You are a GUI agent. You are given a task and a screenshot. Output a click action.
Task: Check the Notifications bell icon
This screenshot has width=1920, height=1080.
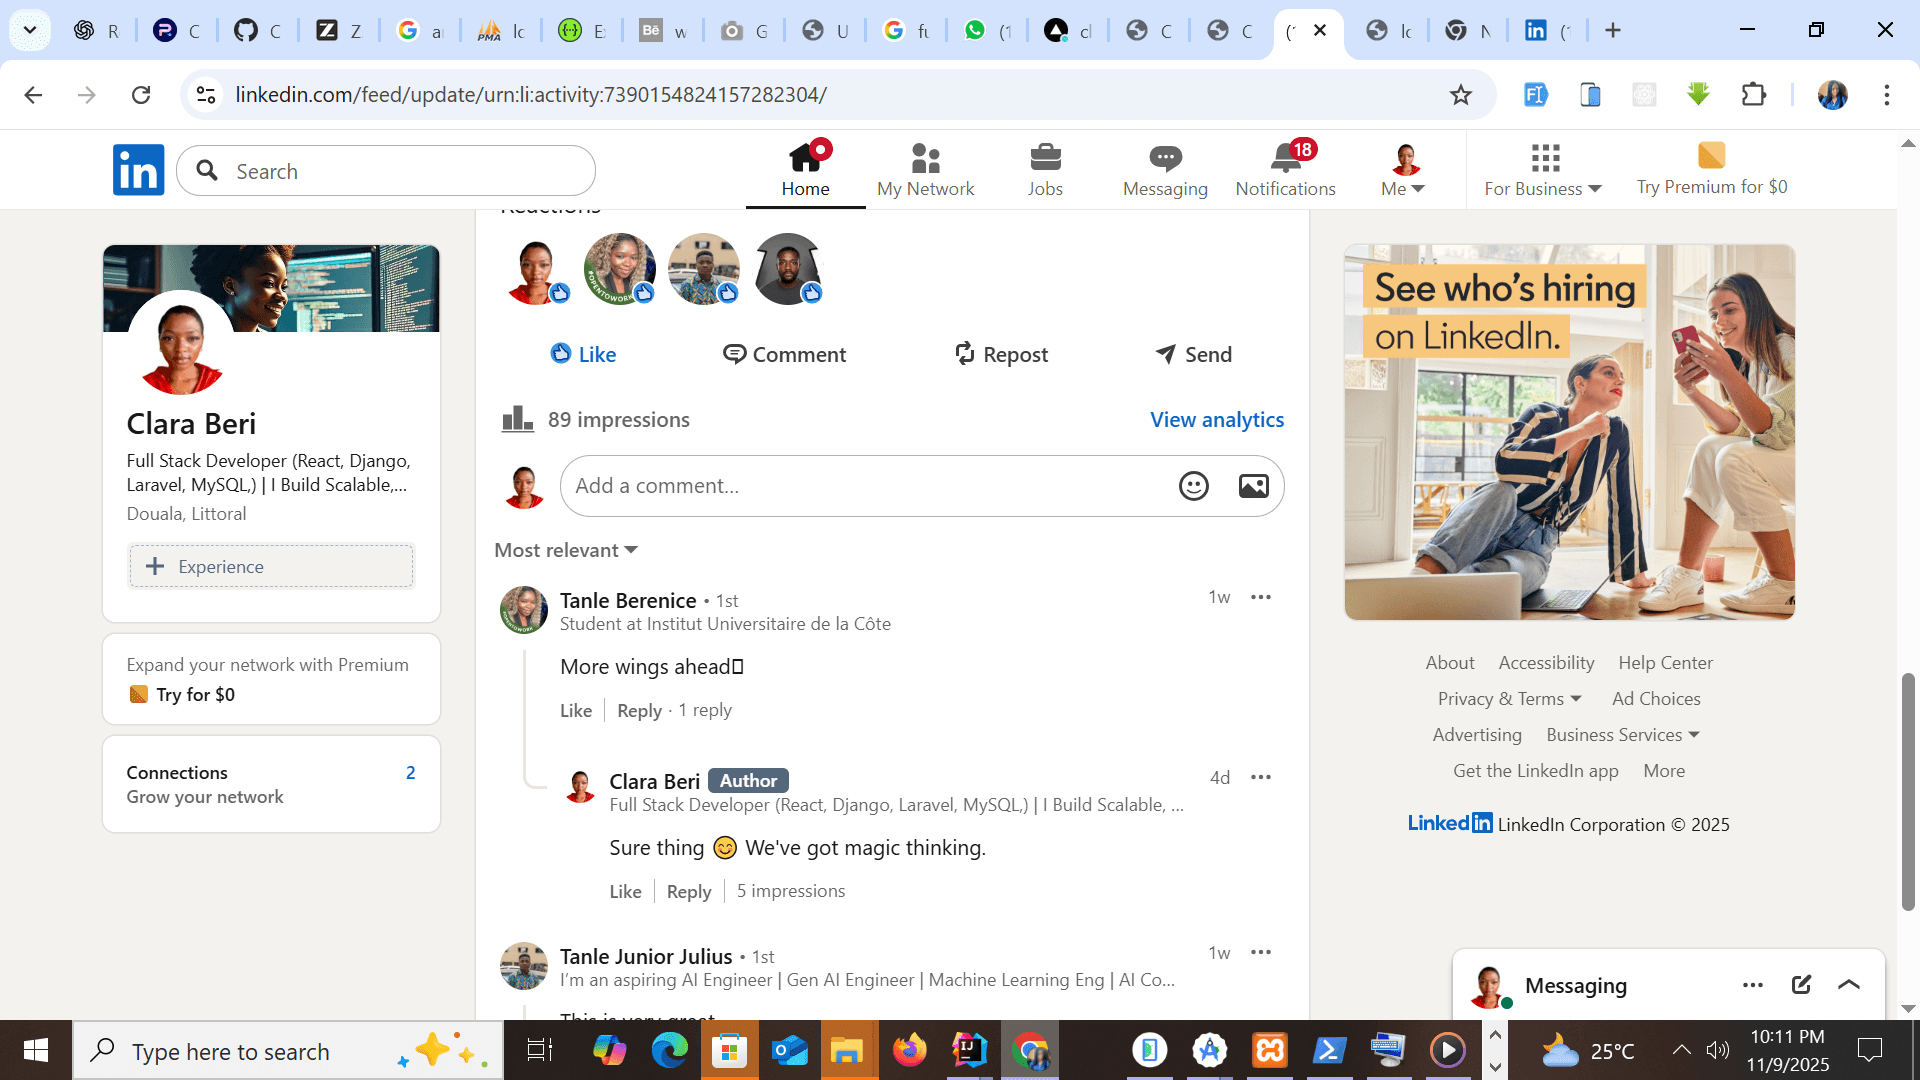coord(1285,160)
